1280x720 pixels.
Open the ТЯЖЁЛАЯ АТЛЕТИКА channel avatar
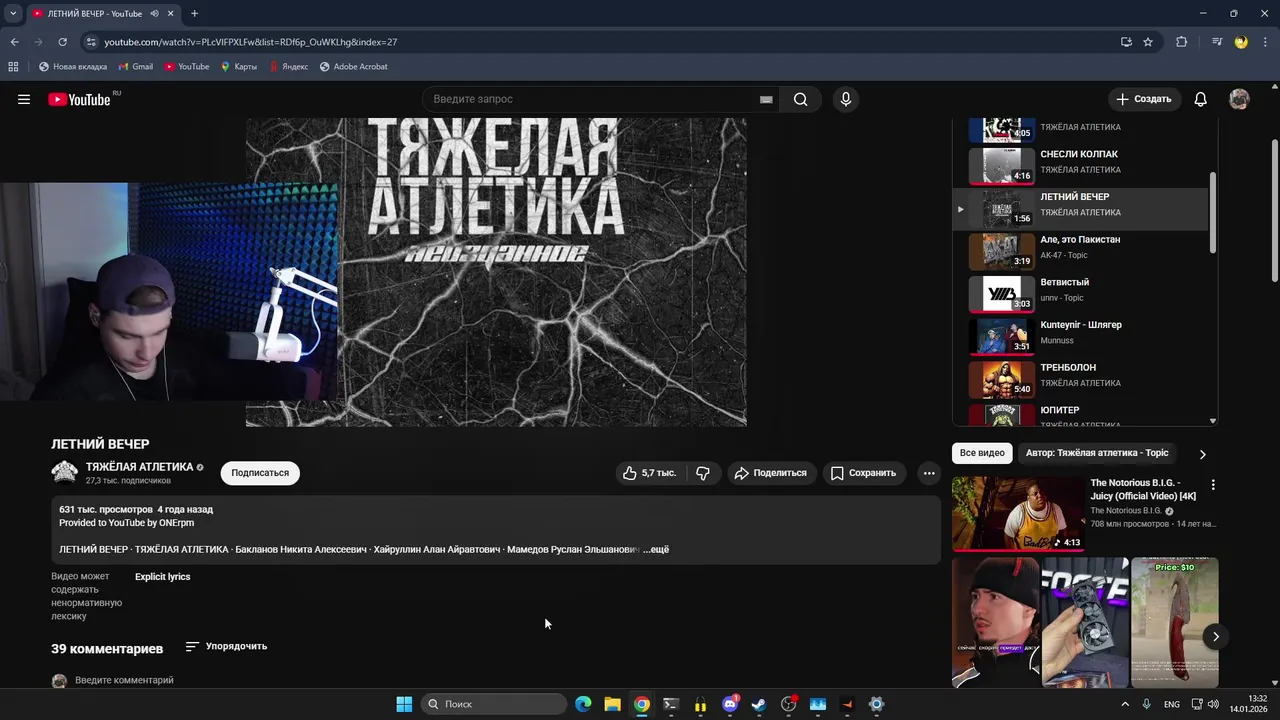[x=64, y=473]
